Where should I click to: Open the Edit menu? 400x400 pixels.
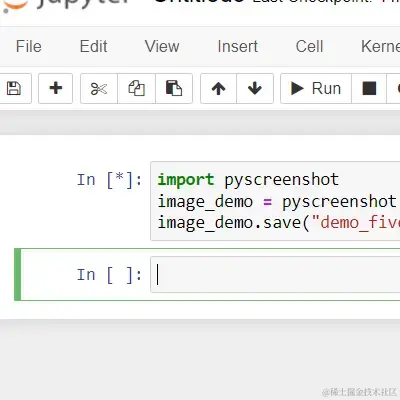pos(93,46)
